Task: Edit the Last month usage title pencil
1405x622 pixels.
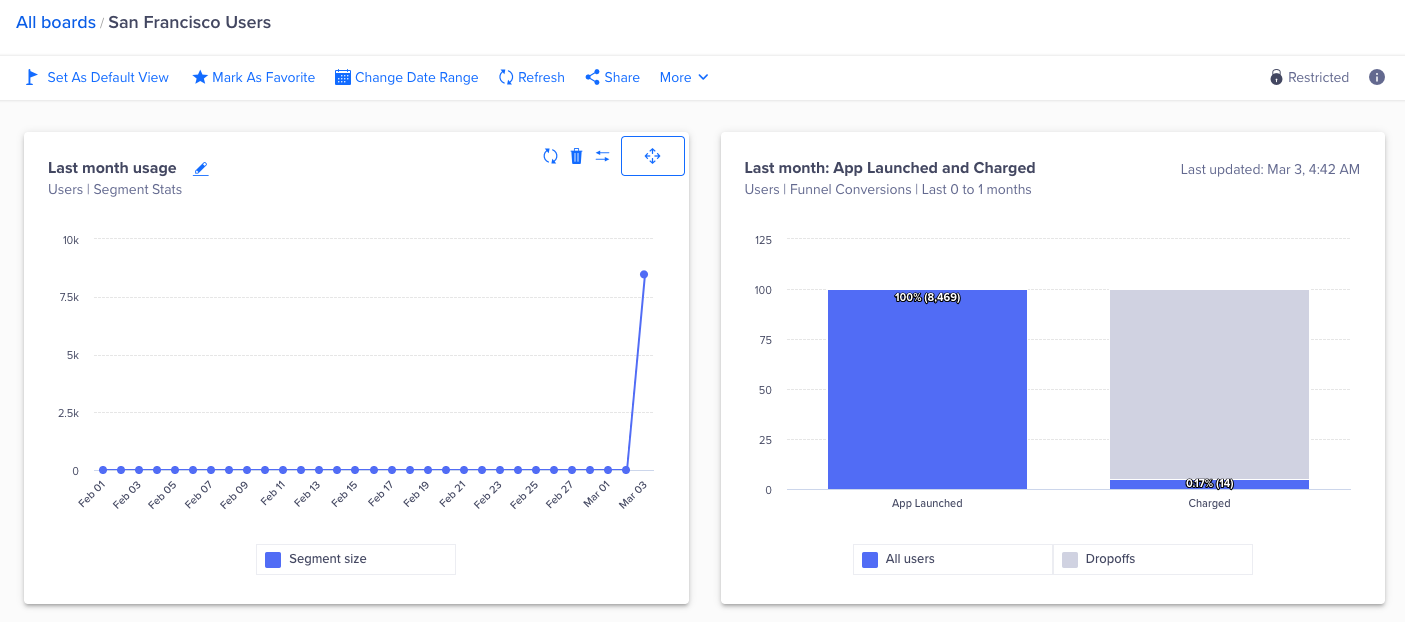Action: tap(201, 168)
